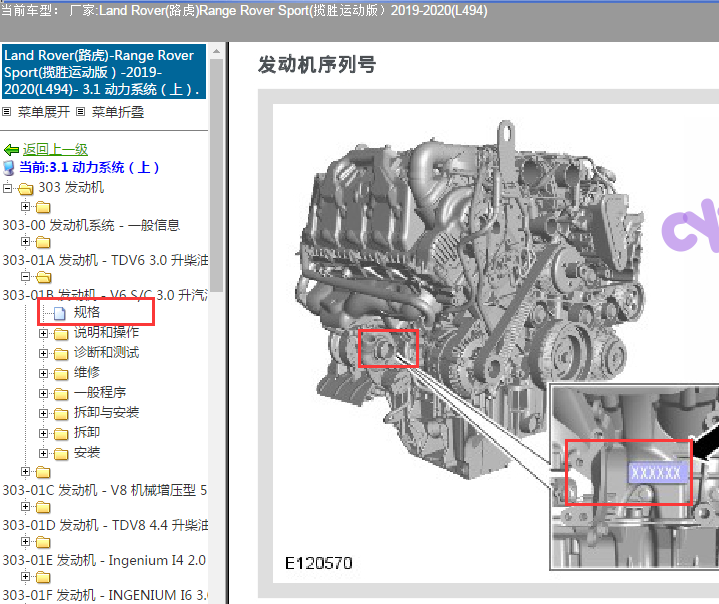Viewport: 719px width, 604px height.
Task: Open the 规格 document
Action: tap(87, 312)
